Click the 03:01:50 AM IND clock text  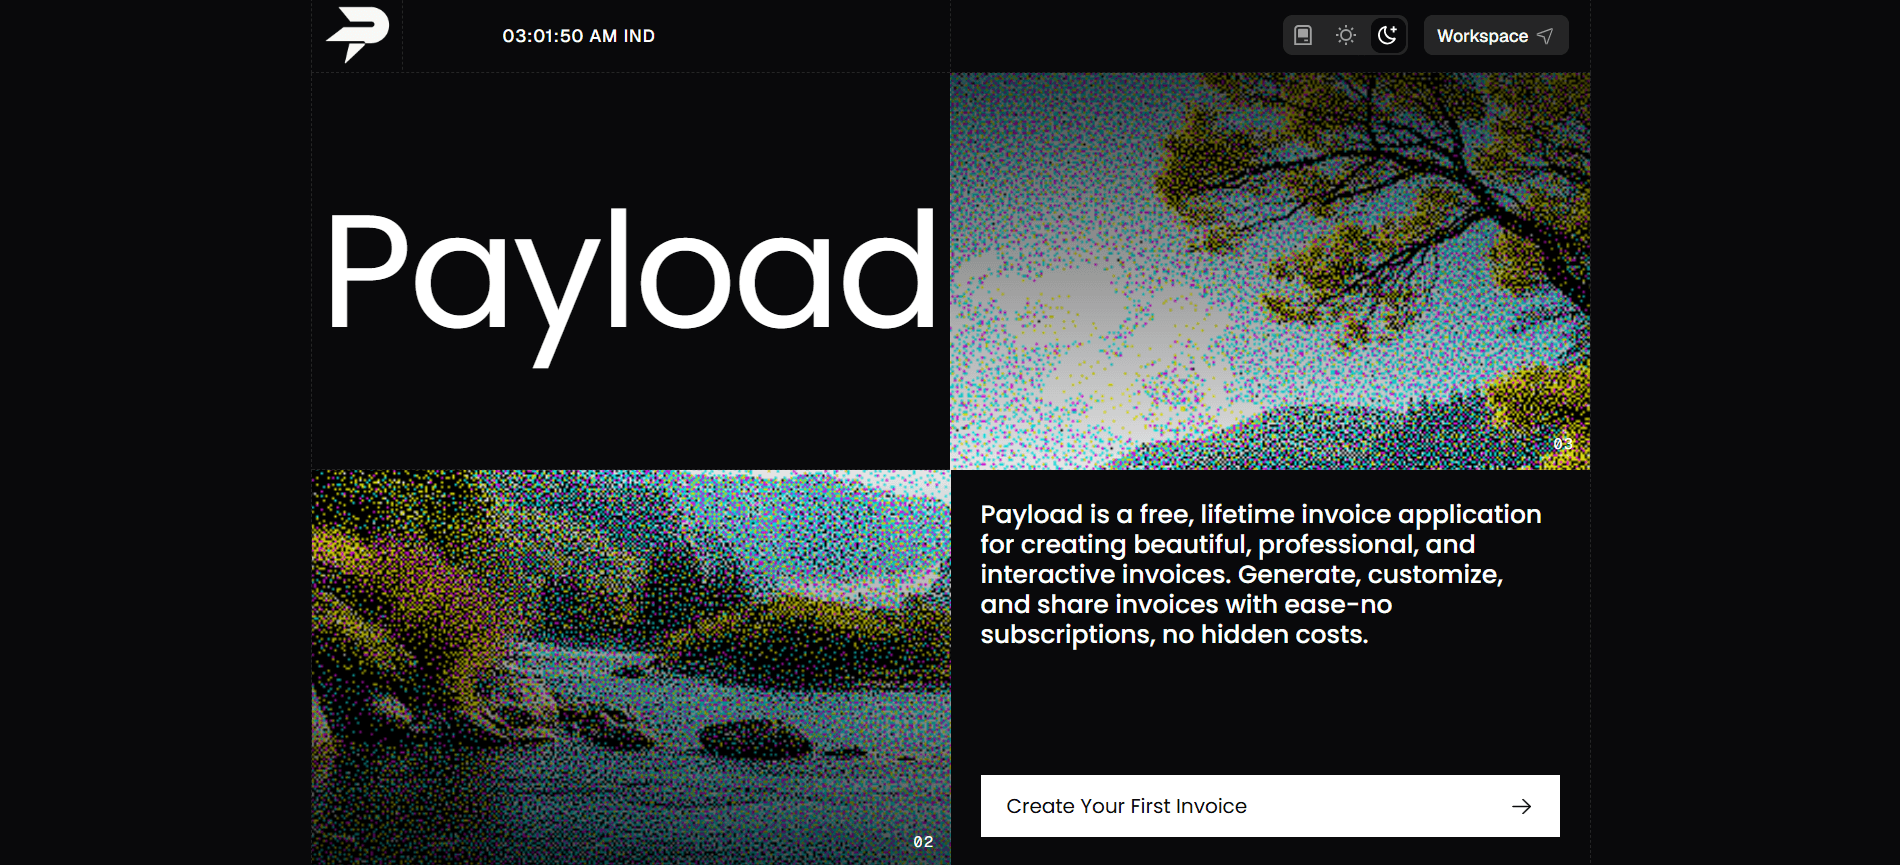579,36
